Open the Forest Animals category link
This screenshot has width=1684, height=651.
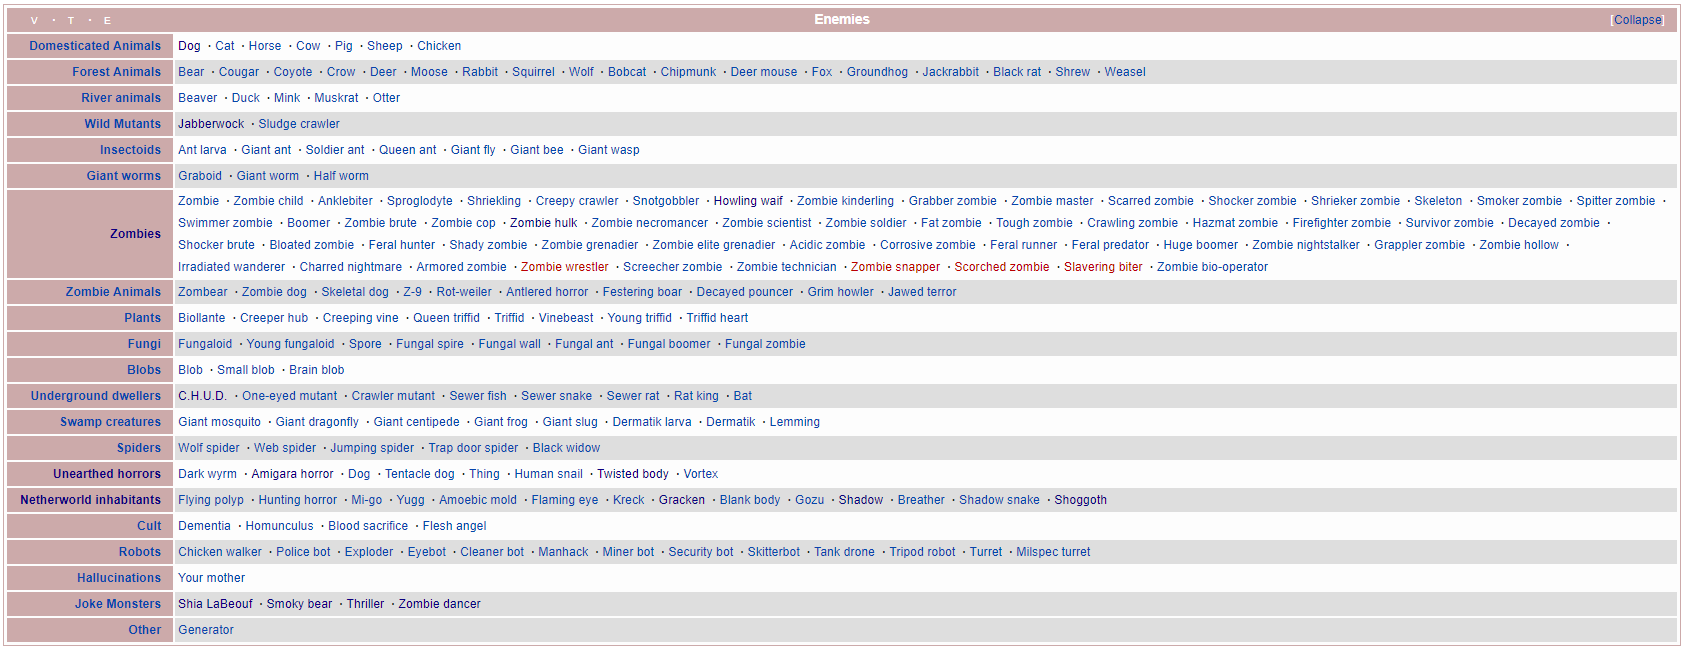tap(116, 72)
